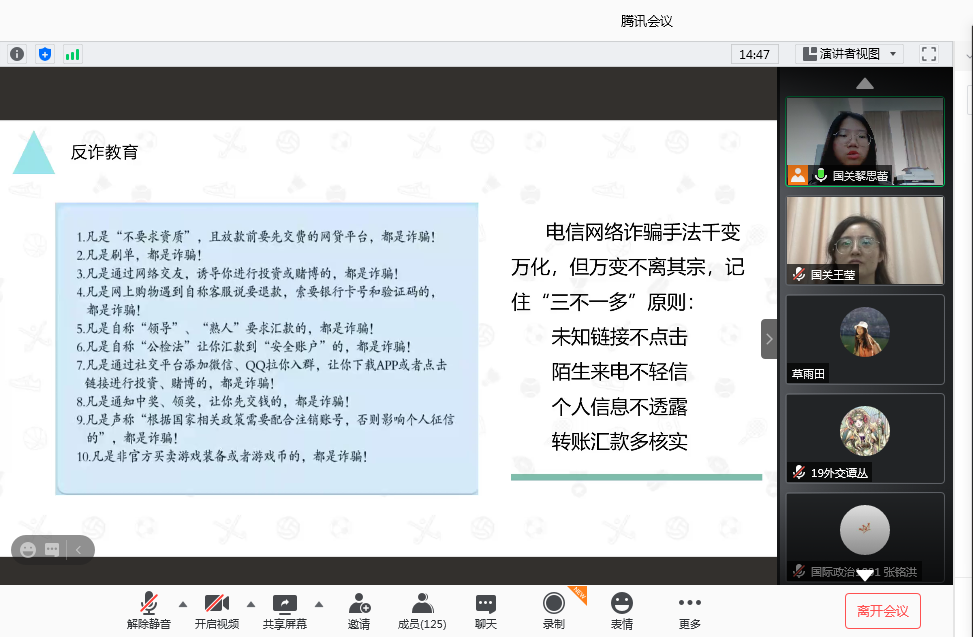Click the 离开会议 leave meeting button
This screenshot has width=973, height=637.
pyautogui.click(x=882, y=611)
